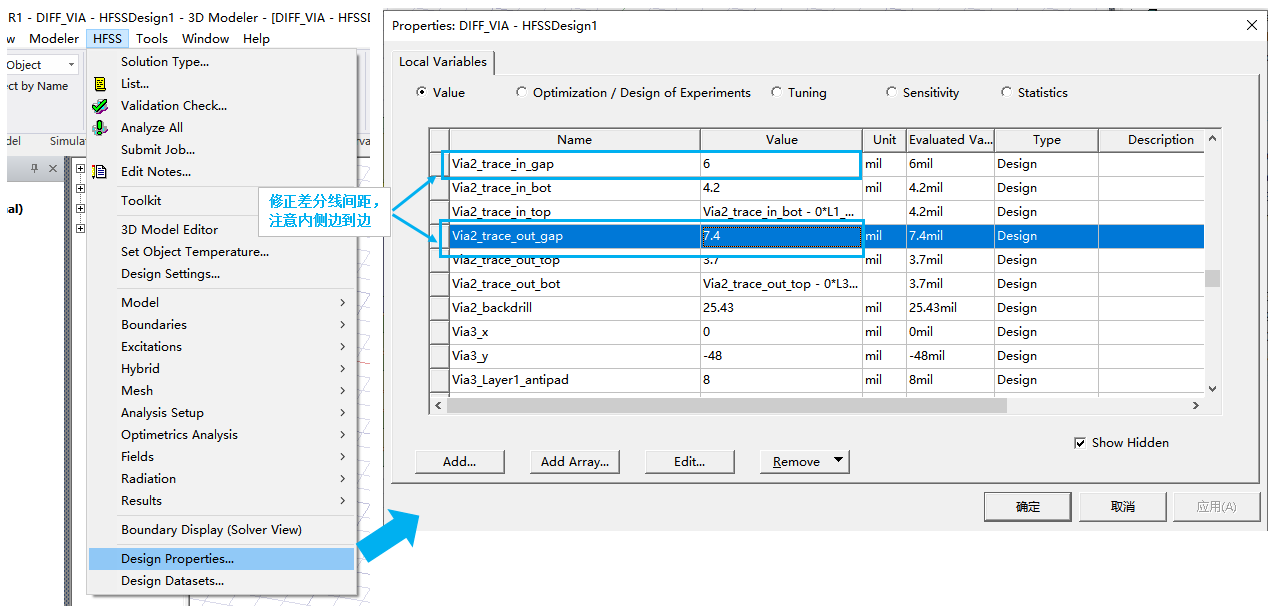Screen dimensions: 1273x606
Task: Choose Toolkit menu entry
Action: pyautogui.click(x=221, y=201)
